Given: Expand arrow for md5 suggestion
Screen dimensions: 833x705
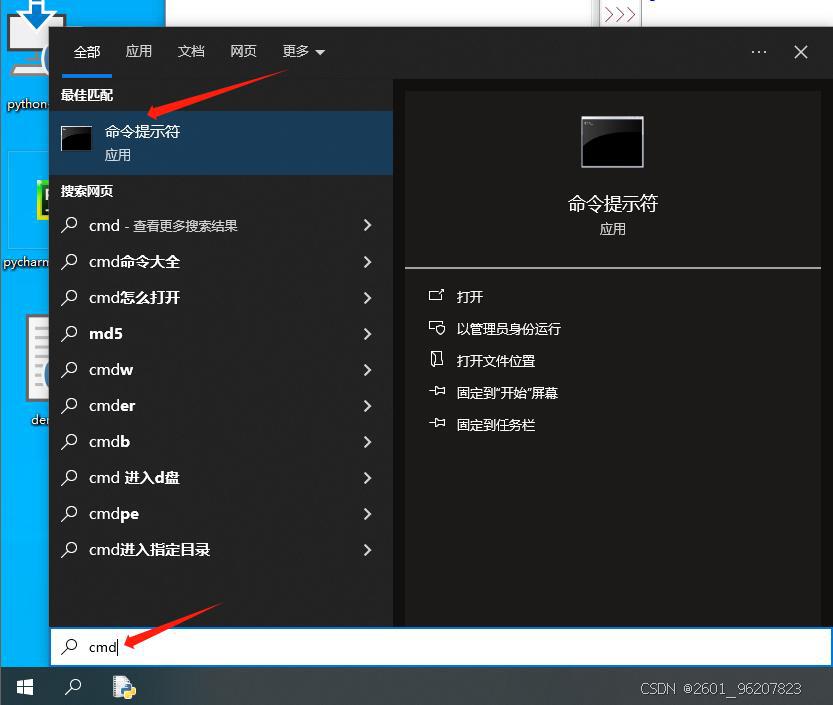Looking at the screenshot, I should 367,334.
